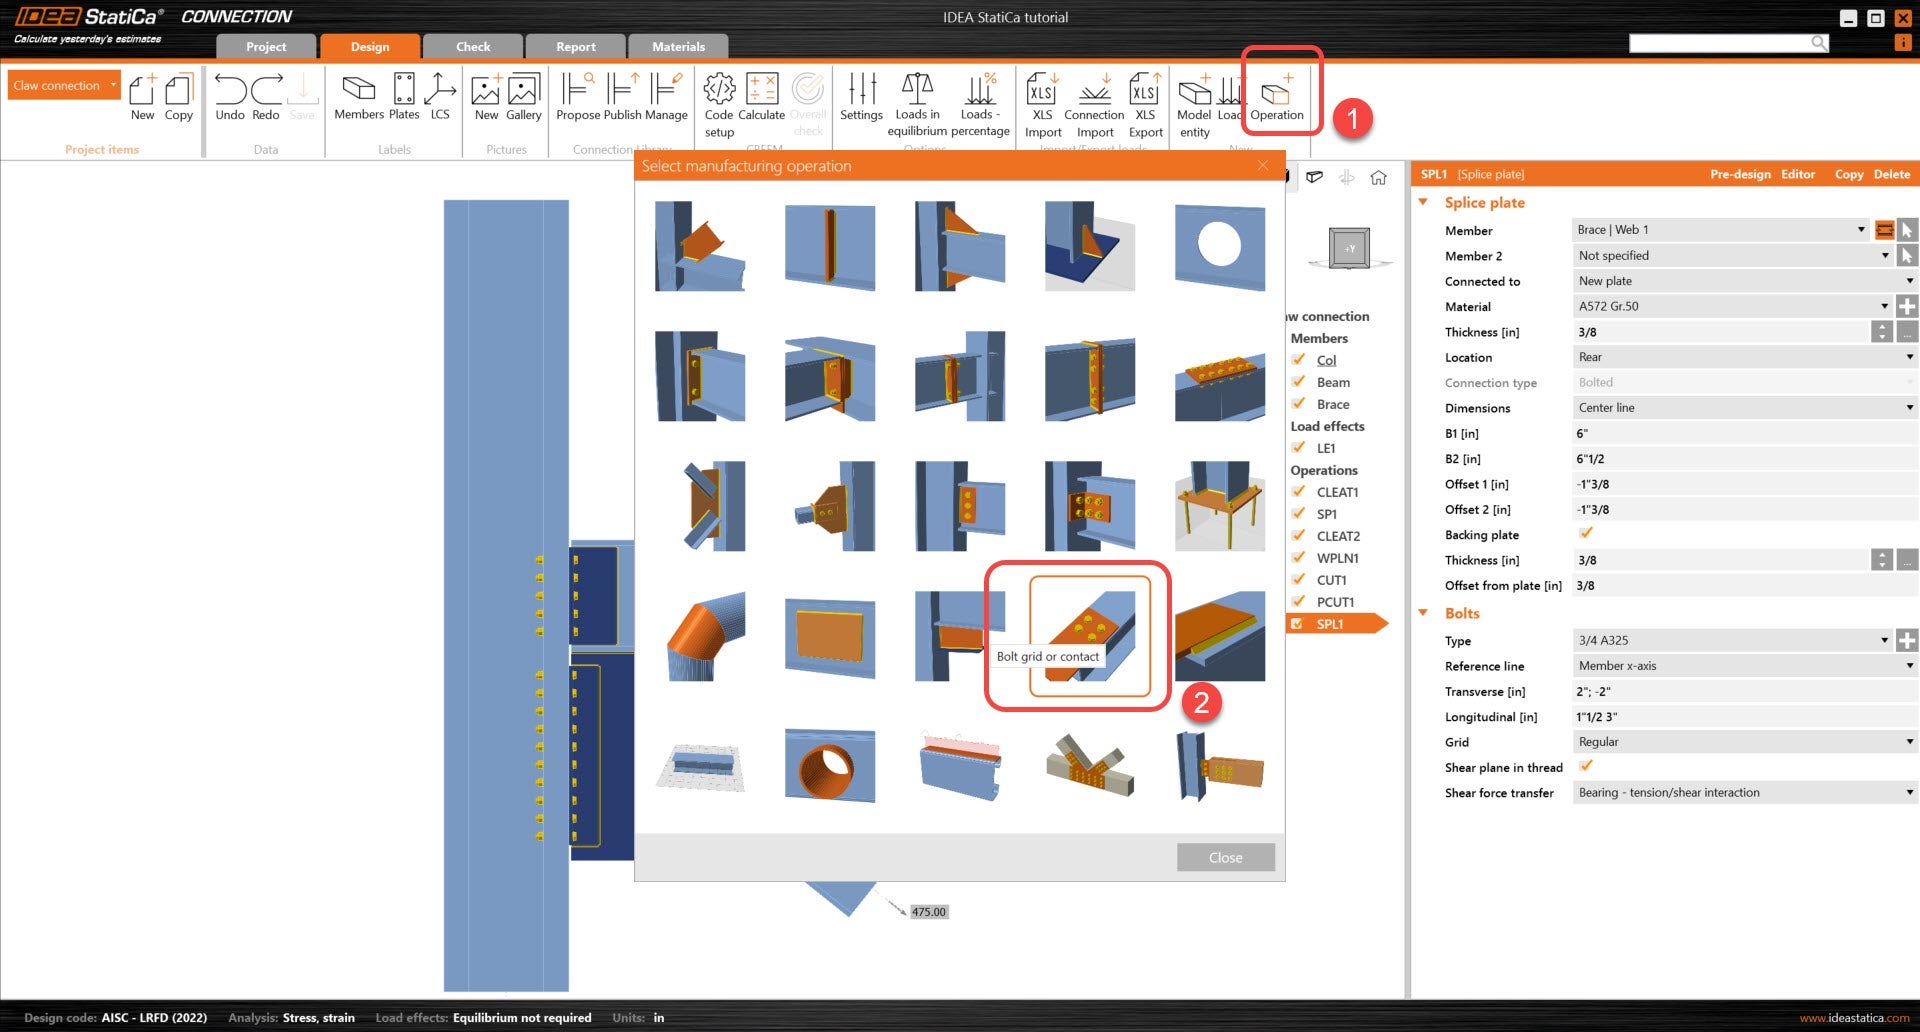Viewport: 1920px width, 1032px height.
Task: Select the Calculate tool in the ribbon
Action: tap(761, 98)
